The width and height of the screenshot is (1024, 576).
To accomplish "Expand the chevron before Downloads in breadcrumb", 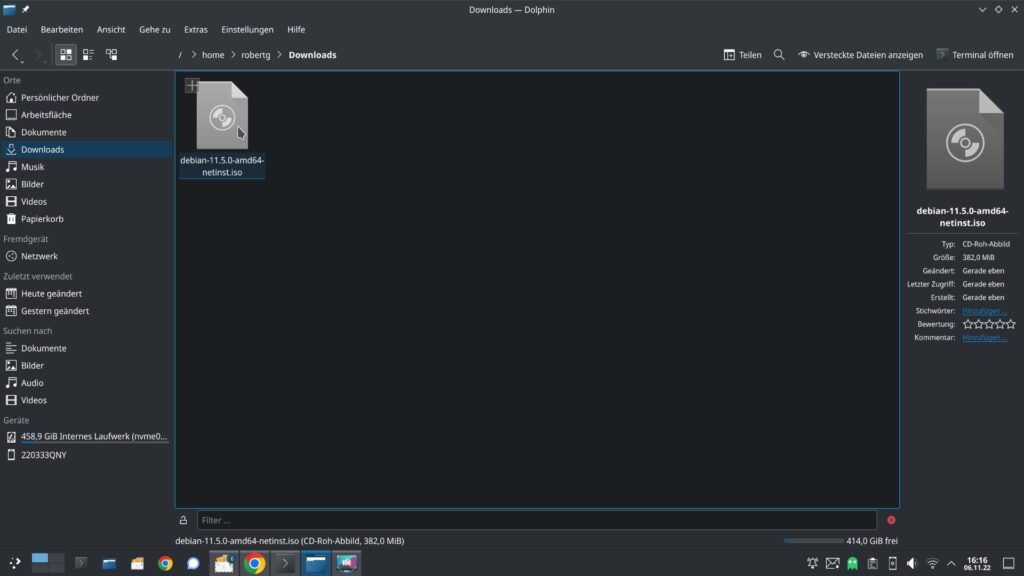I will tap(280, 55).
